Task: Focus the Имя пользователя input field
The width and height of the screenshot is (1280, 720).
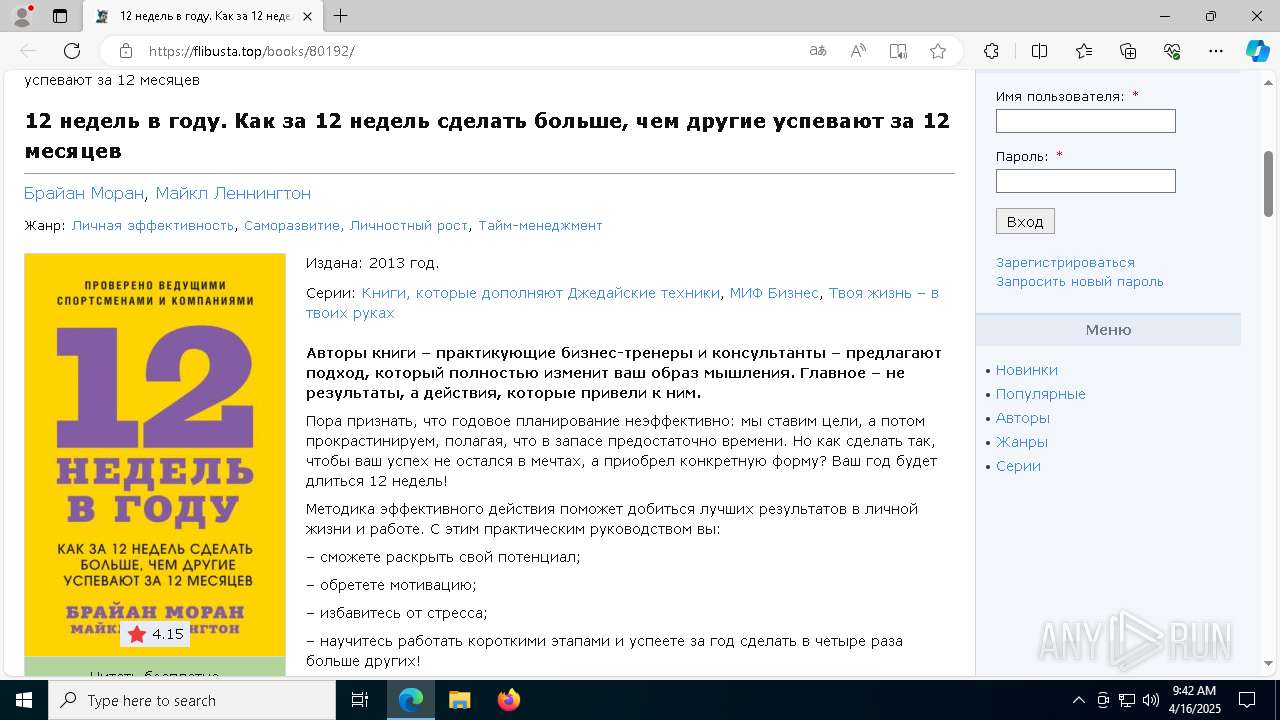Action: click(1085, 121)
